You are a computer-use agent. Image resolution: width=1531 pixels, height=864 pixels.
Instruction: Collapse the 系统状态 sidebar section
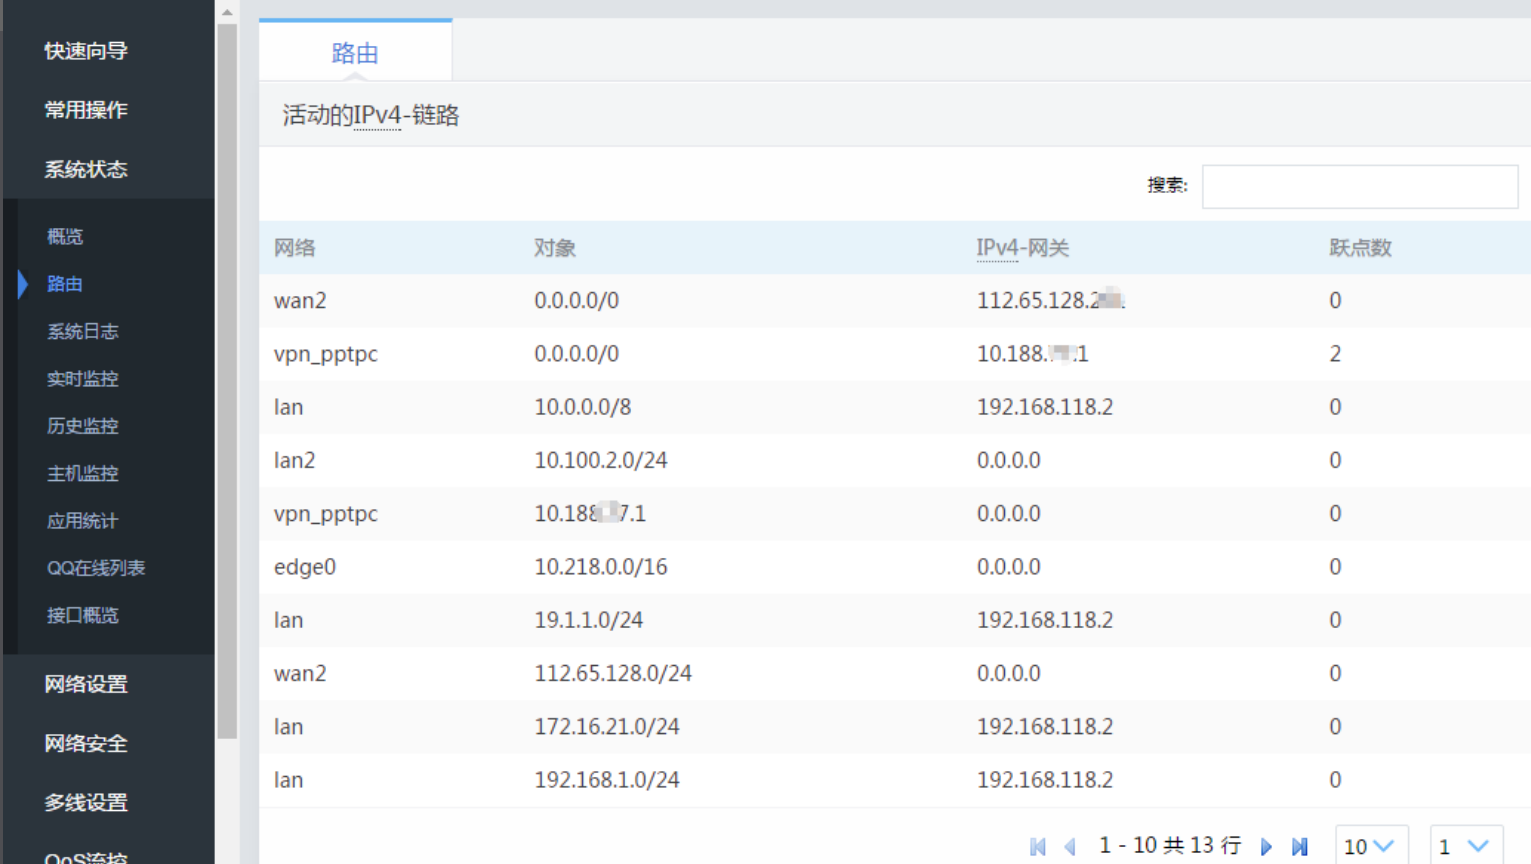pos(86,170)
